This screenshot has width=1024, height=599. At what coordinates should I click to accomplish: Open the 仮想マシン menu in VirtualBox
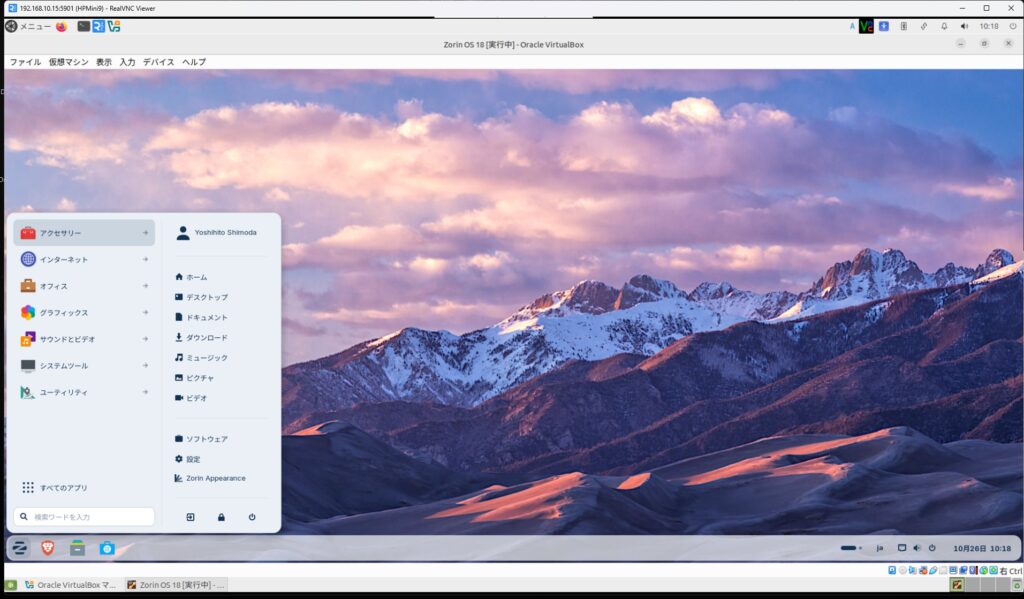(68, 62)
